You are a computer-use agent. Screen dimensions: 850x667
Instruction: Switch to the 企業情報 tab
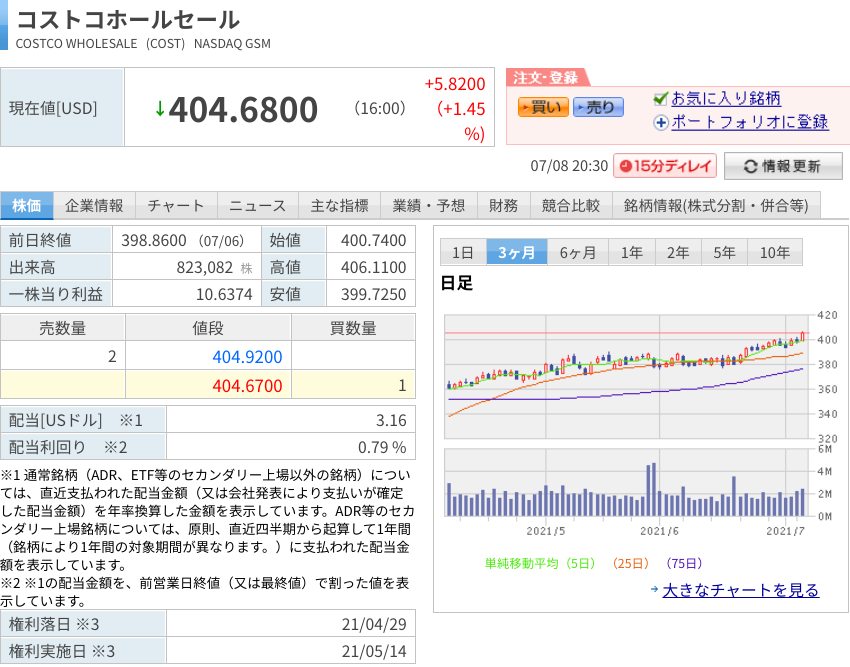point(94,206)
